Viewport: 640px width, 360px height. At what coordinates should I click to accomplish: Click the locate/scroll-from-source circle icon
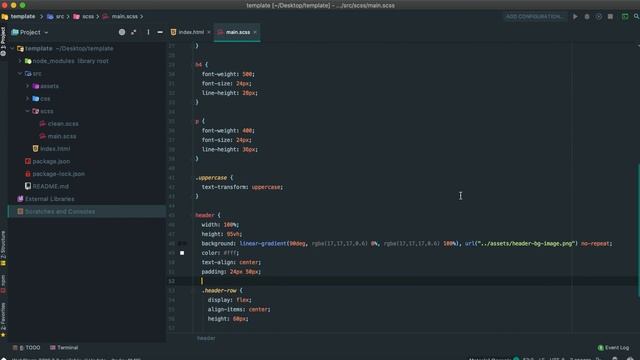122,32
